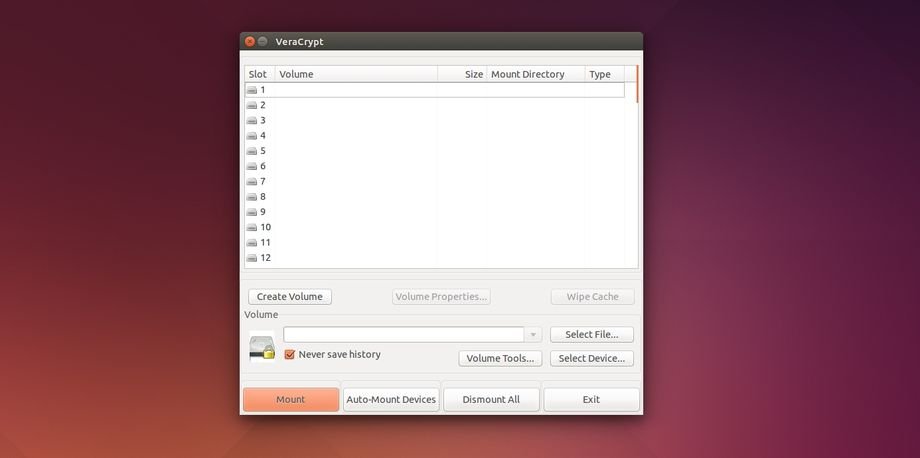
Task: Open the Volume Tools menu button
Action: pos(500,358)
